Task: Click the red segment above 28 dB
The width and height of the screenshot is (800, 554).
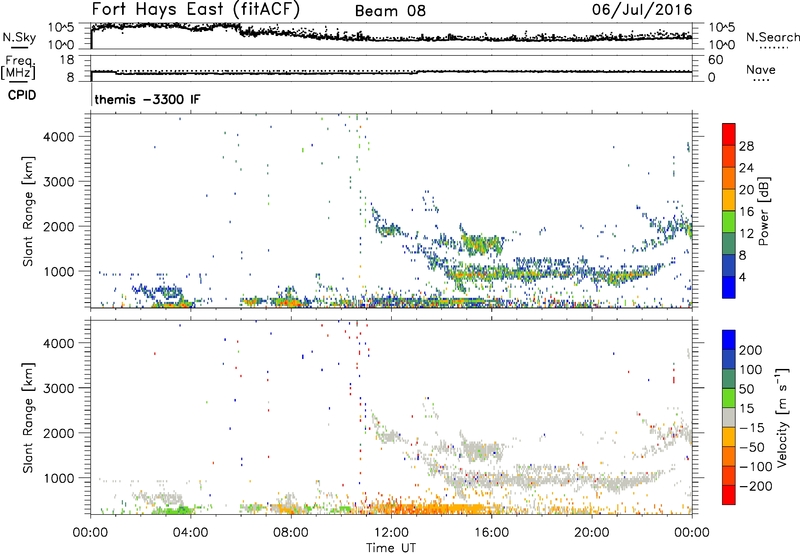Action: point(729,134)
